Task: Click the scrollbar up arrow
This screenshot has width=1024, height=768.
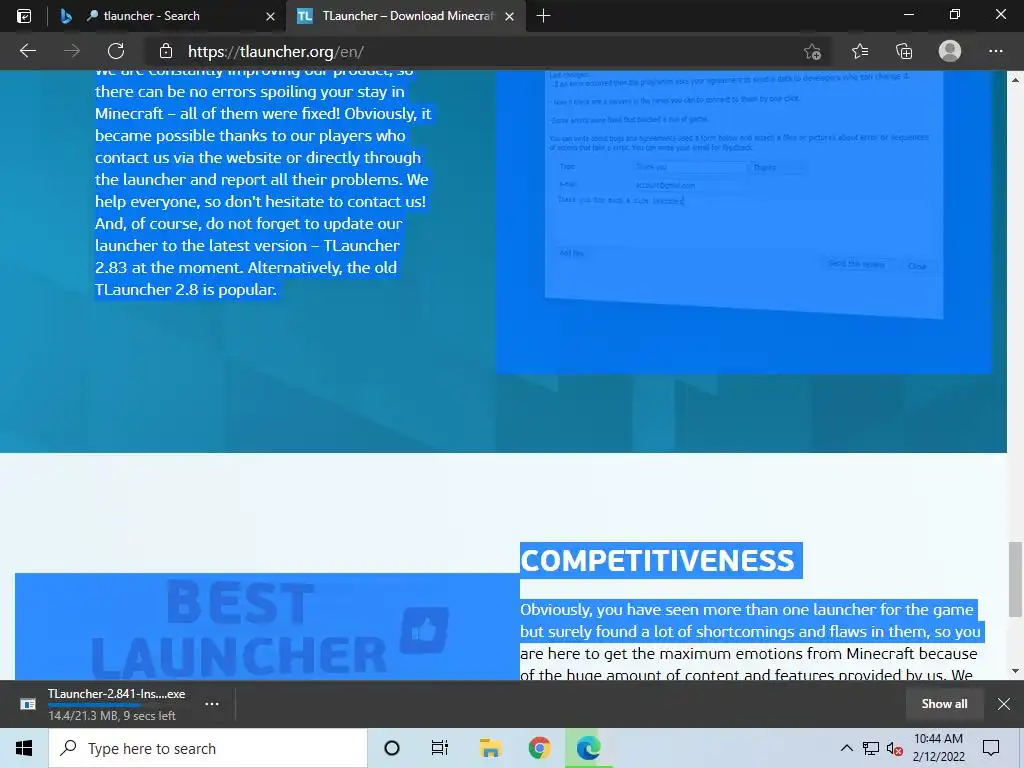Action: 1015,79
